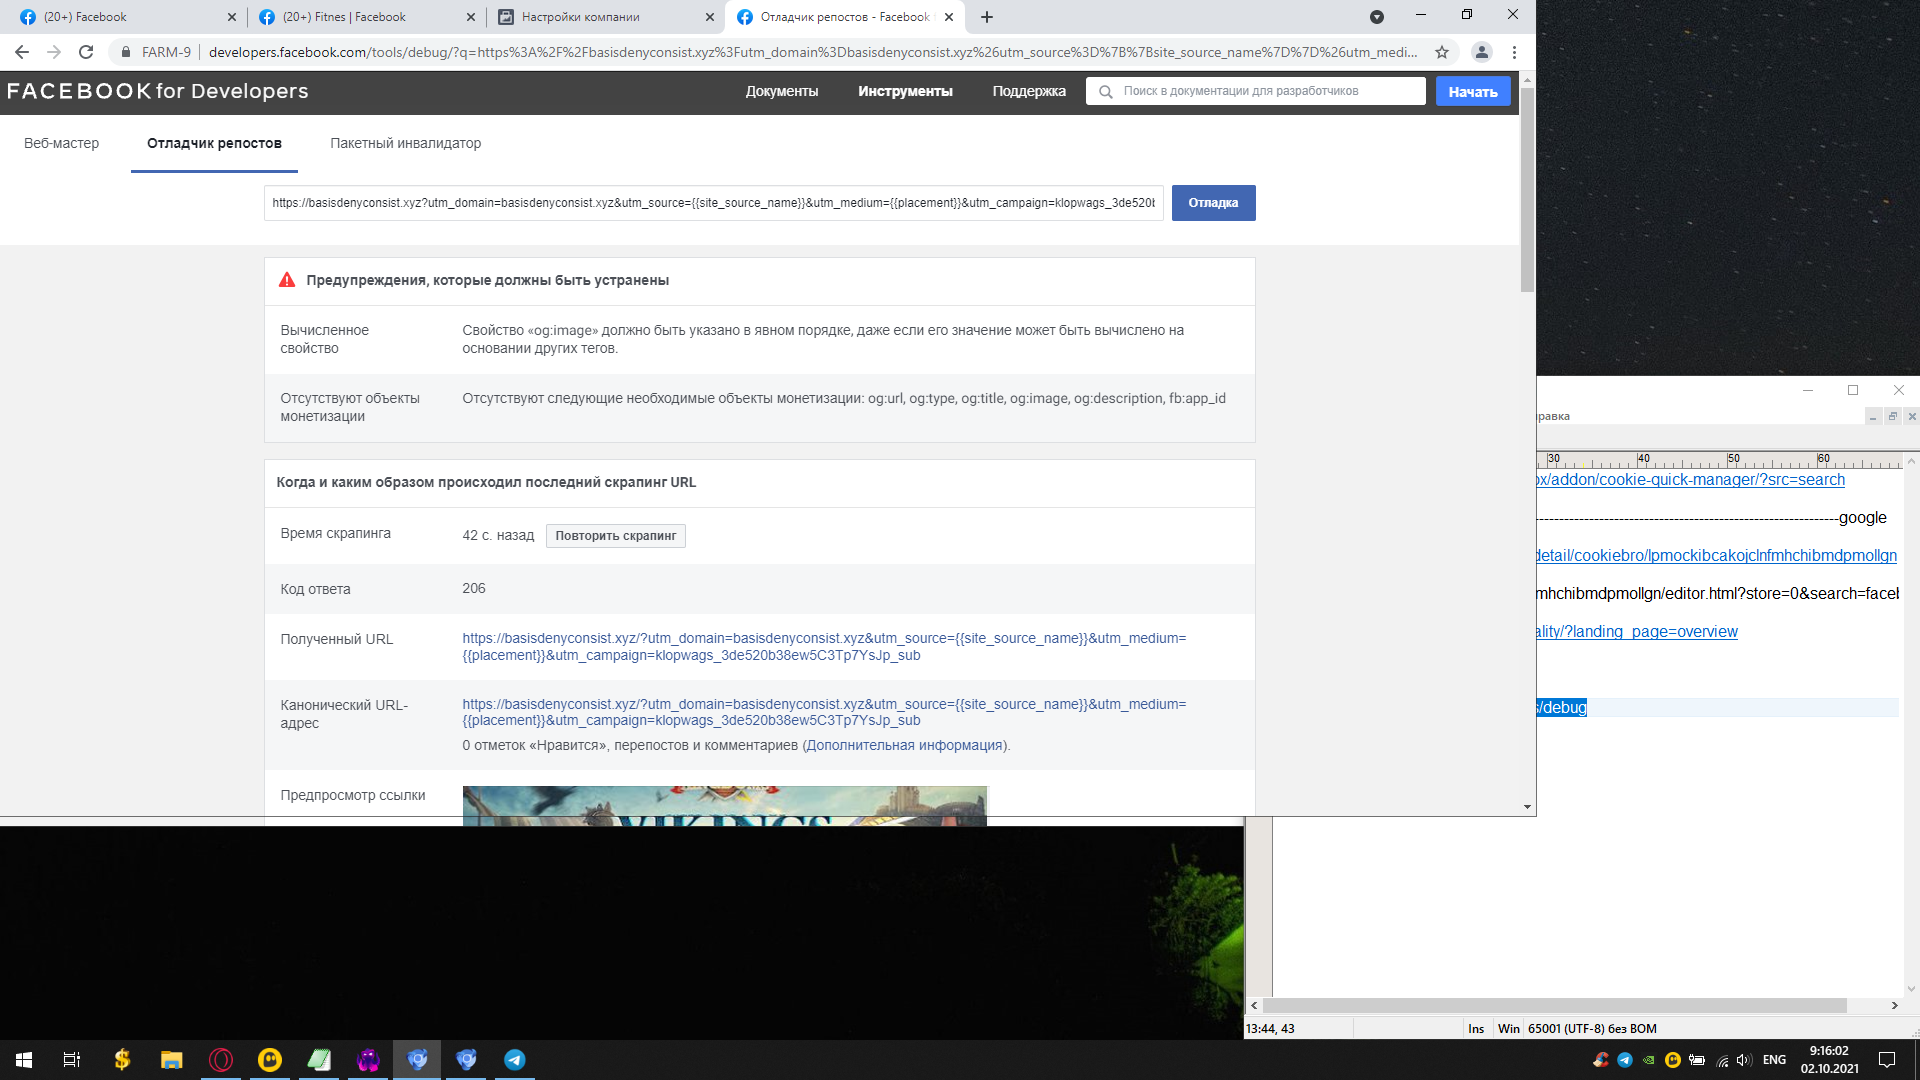Image resolution: width=1920 pixels, height=1080 pixels.
Task: Click the red warning triangle icon
Action: tap(287, 280)
